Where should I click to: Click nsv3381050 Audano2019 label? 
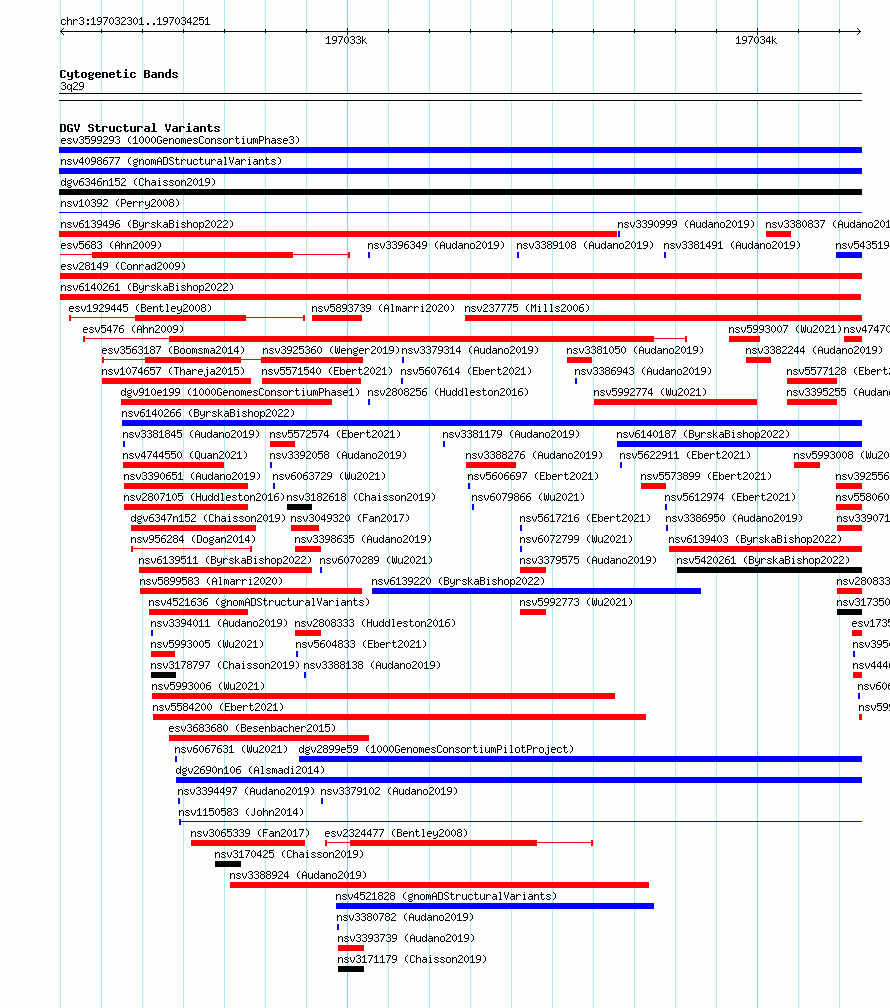[x=635, y=350]
